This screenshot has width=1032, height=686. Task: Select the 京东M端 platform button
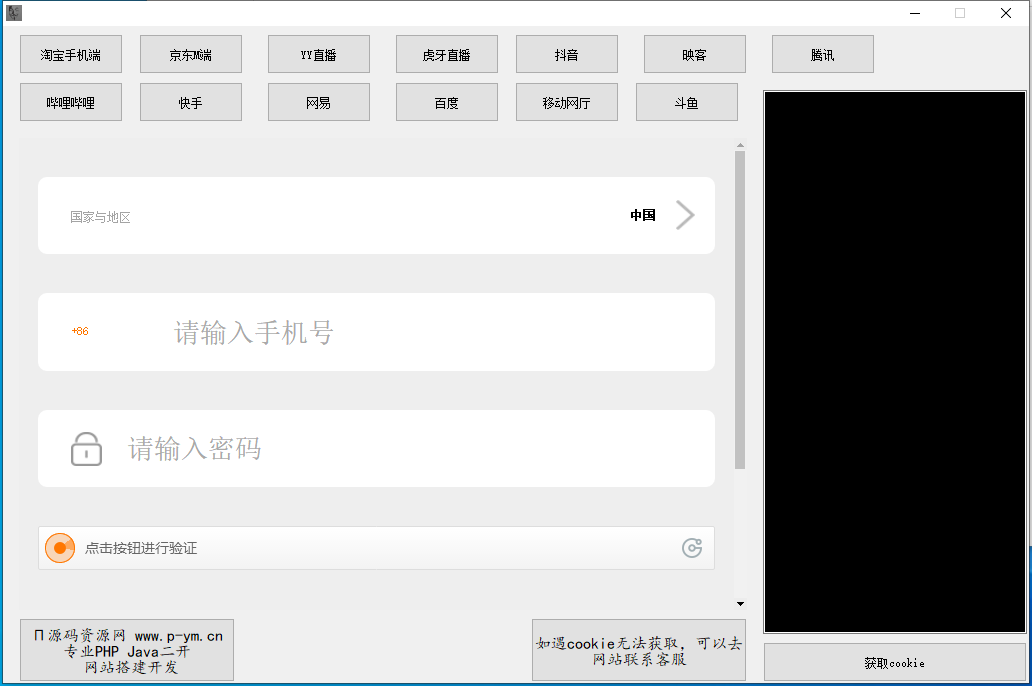(191, 54)
